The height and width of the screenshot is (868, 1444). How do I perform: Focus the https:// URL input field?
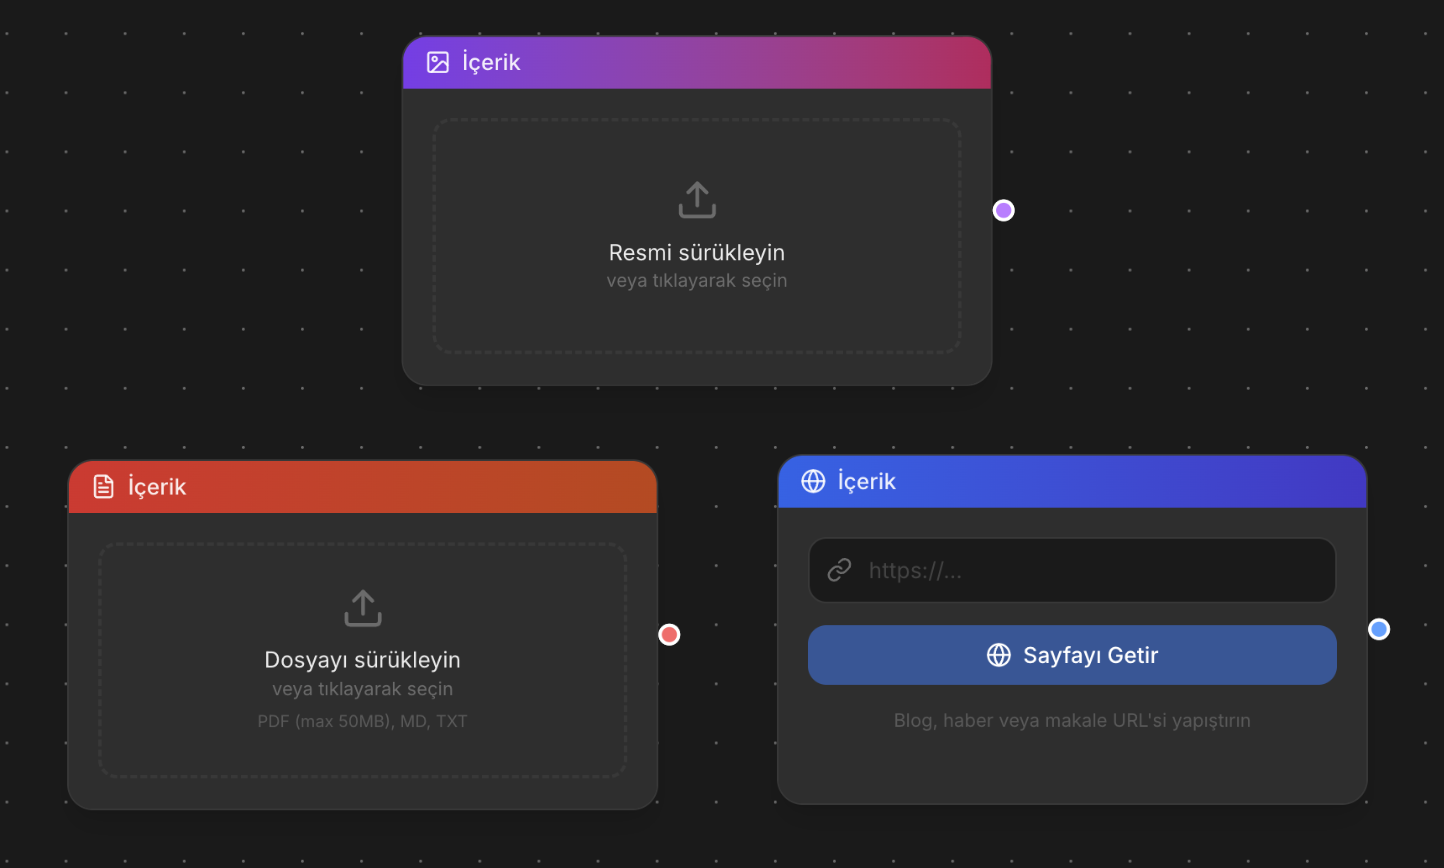(x=1090, y=570)
